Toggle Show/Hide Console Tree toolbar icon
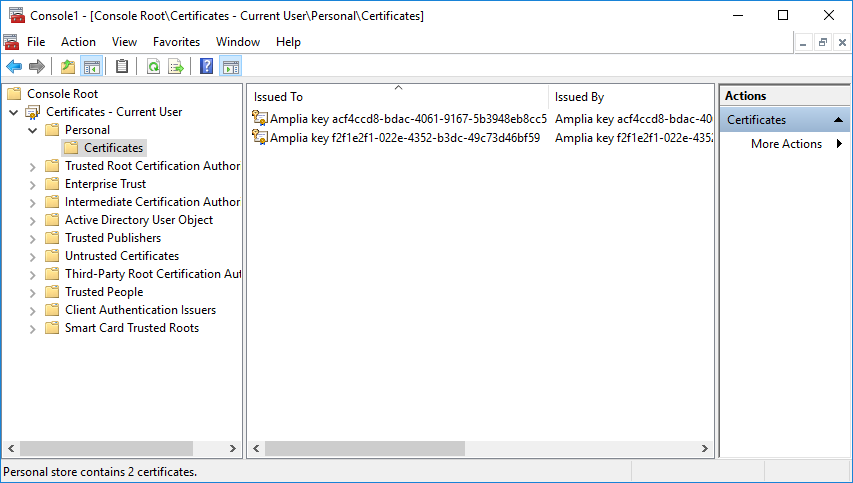The image size is (853, 483). tap(91, 67)
